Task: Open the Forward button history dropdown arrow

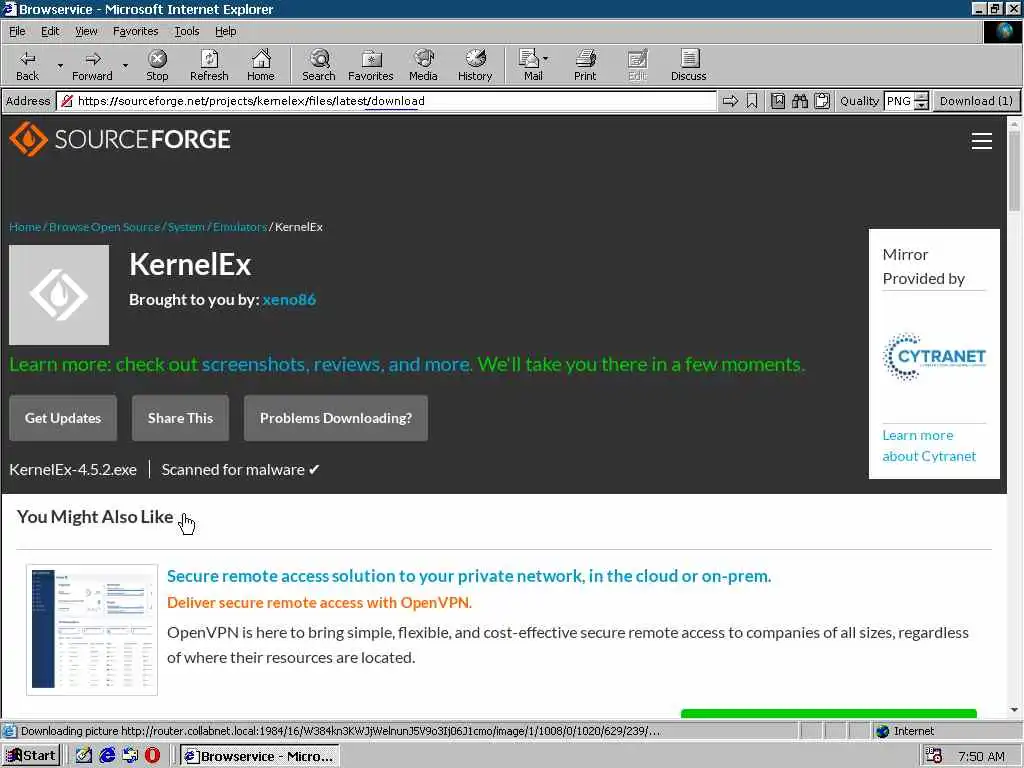Action: click(x=125, y=65)
